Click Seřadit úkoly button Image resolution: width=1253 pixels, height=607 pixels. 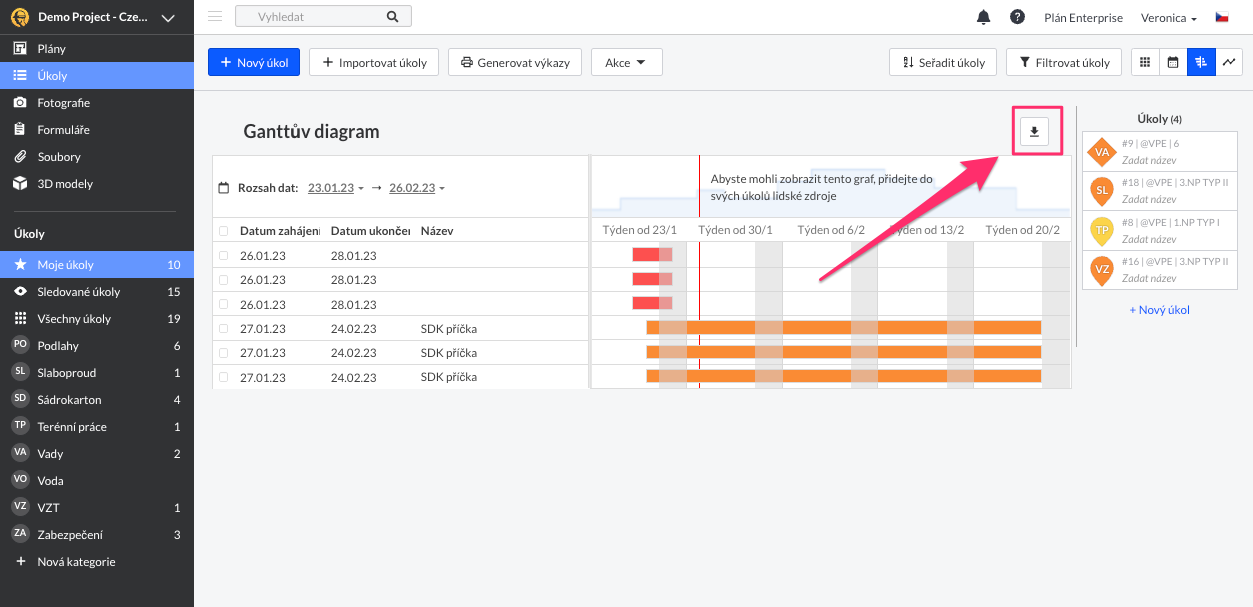point(943,62)
